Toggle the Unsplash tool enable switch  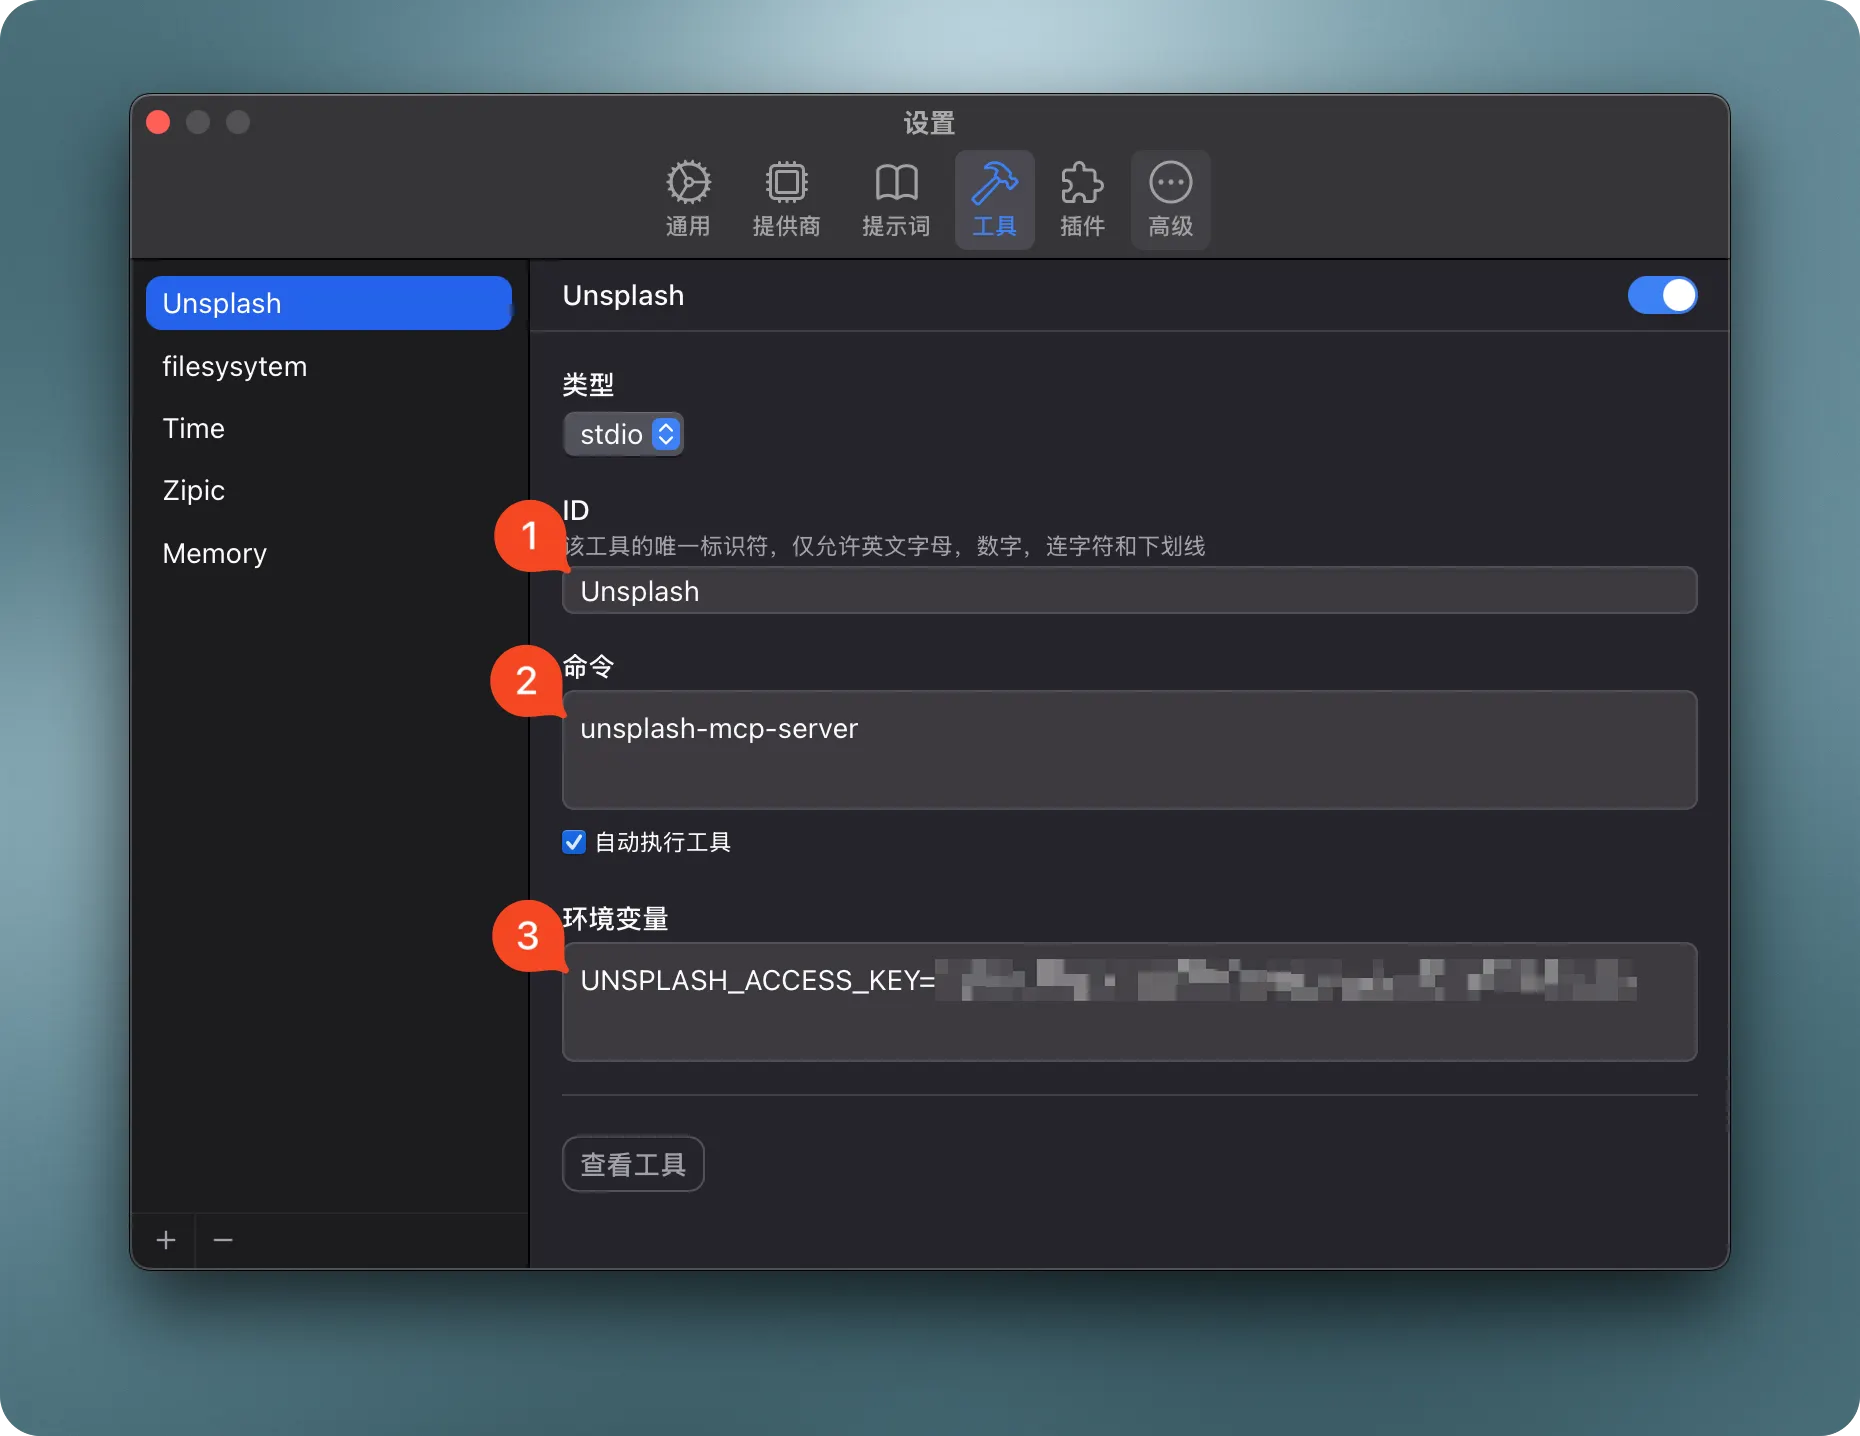(x=1662, y=295)
